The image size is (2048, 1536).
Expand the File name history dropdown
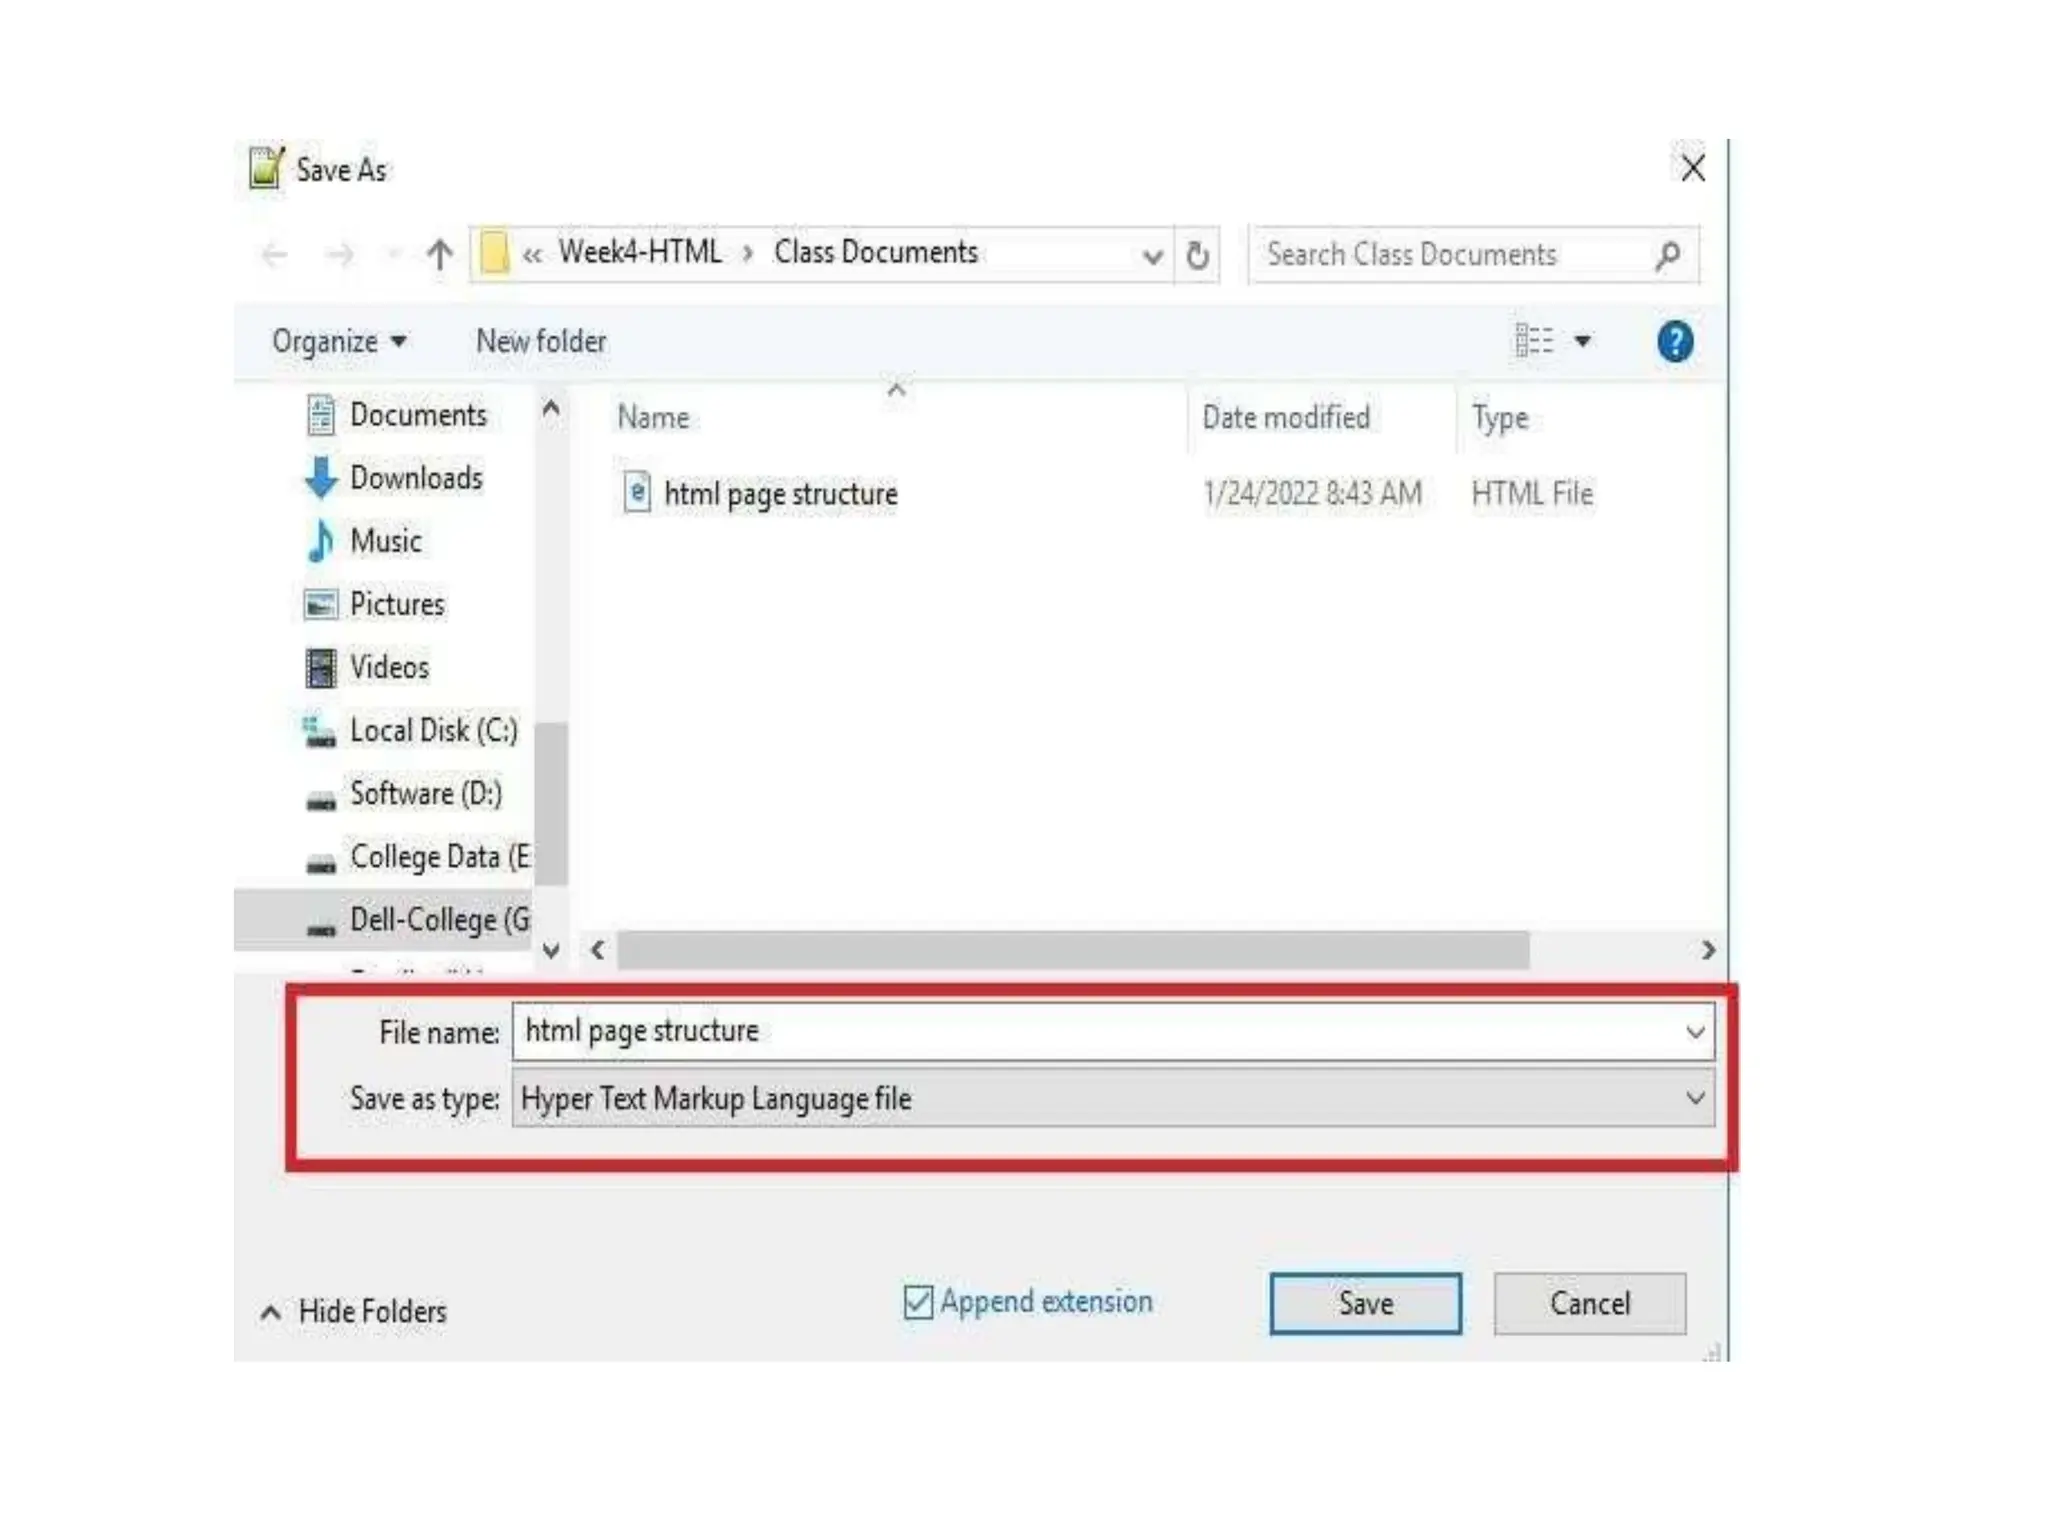point(1695,1031)
